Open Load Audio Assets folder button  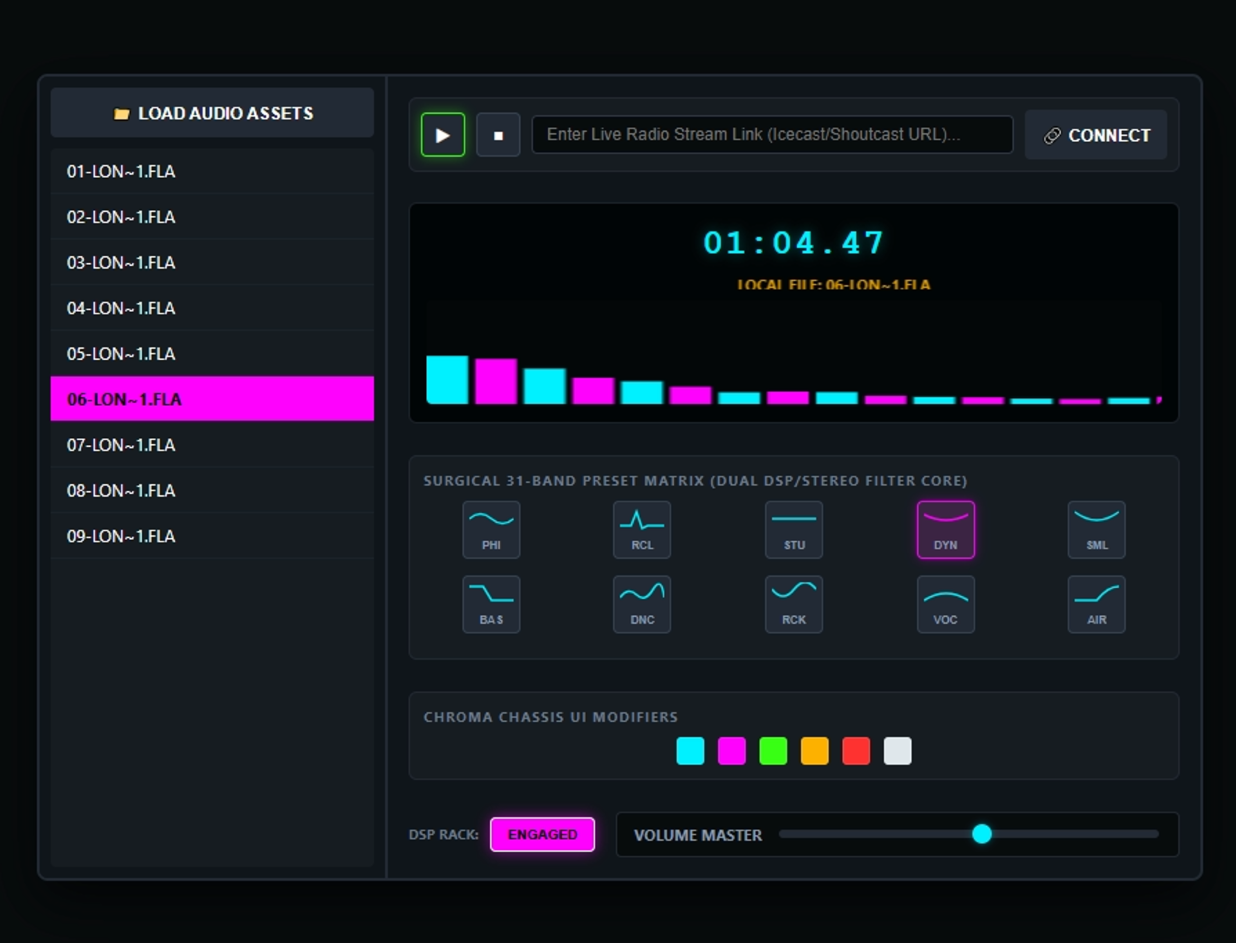[212, 113]
